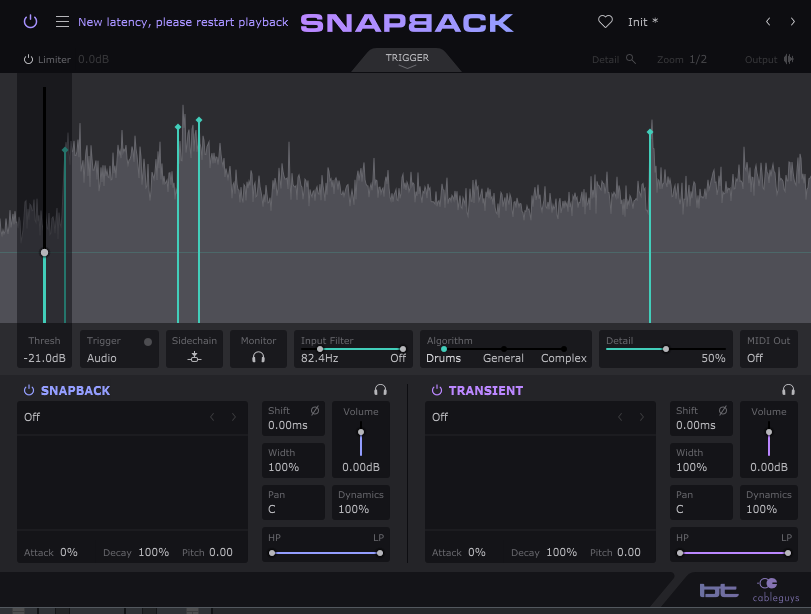
Task: Select the Drums algorithm
Action: pos(443,358)
